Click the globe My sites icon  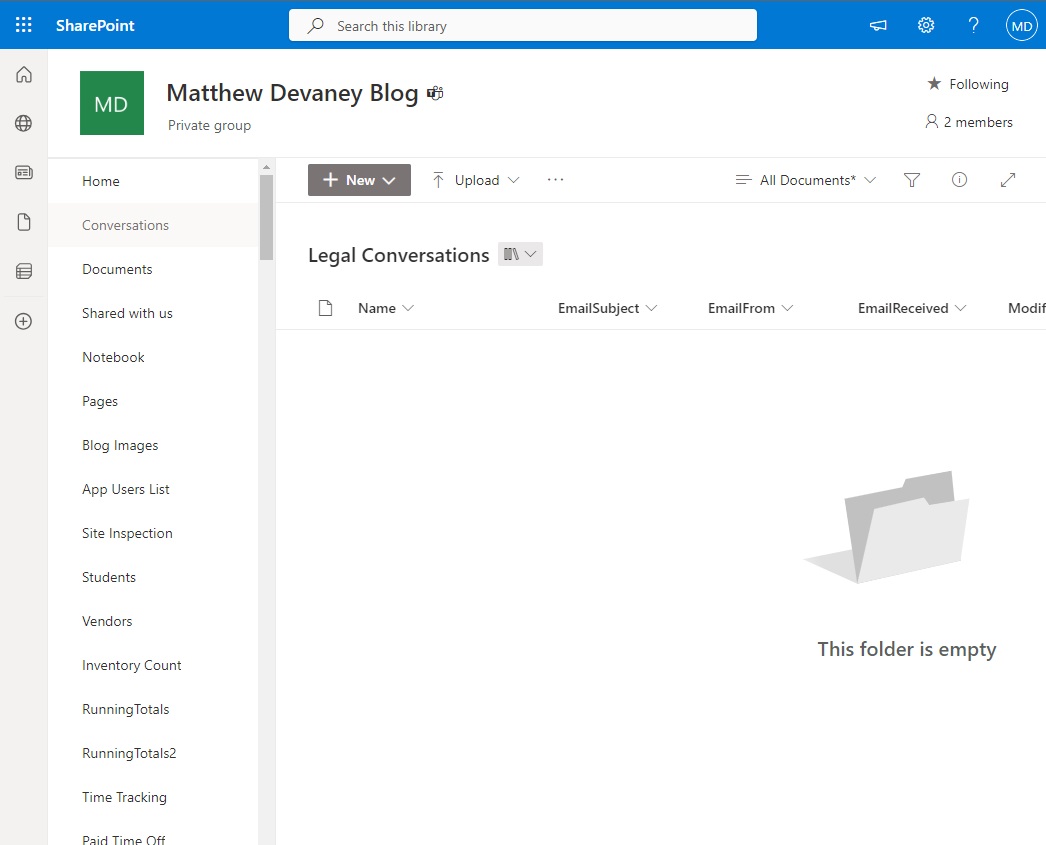(x=23, y=123)
